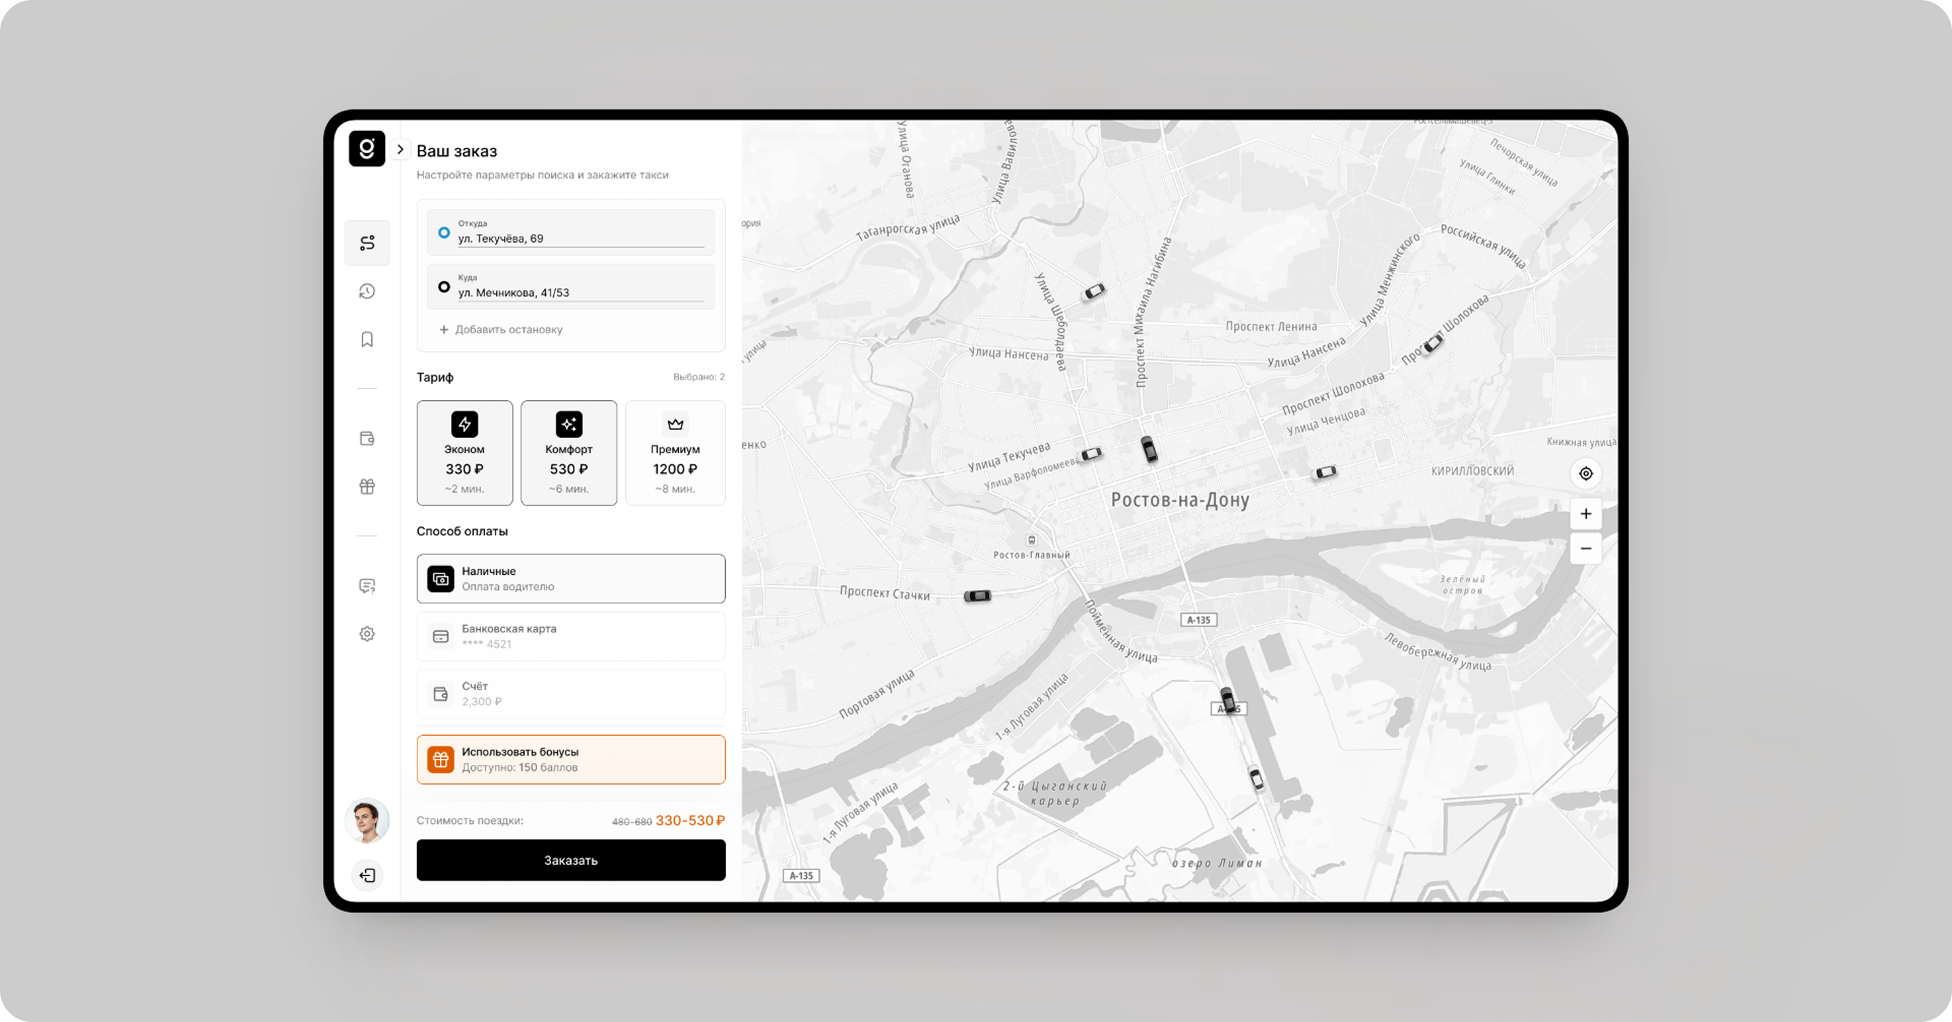This screenshot has height=1022, width=1952.
Task: Open gift bonuses icon in sidebar
Action: pos(367,487)
